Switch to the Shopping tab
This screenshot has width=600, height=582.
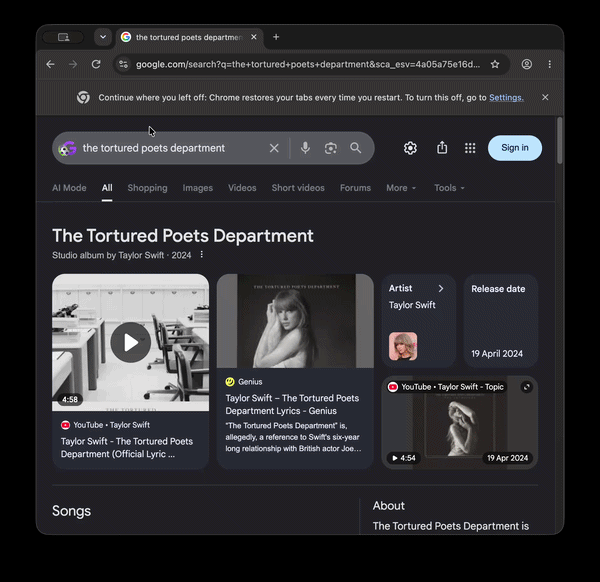click(x=147, y=188)
